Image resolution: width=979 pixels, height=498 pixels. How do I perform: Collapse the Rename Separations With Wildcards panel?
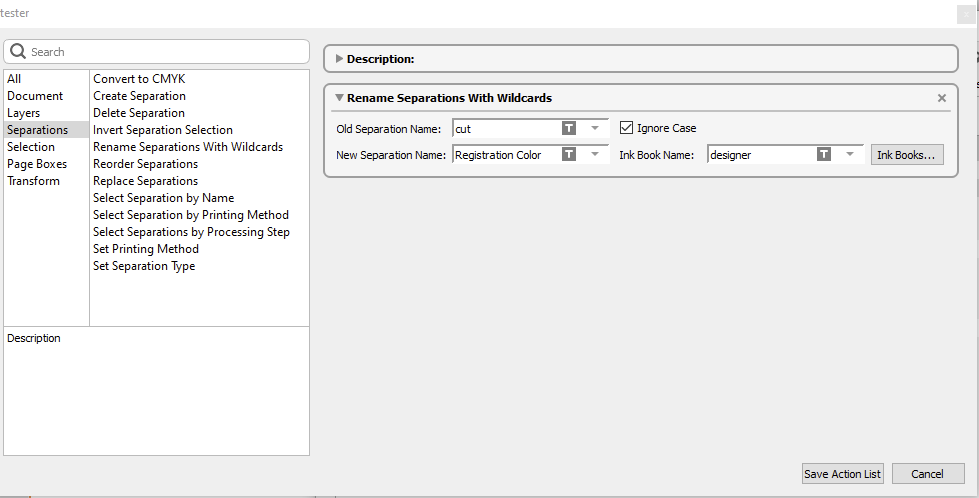click(x=339, y=98)
